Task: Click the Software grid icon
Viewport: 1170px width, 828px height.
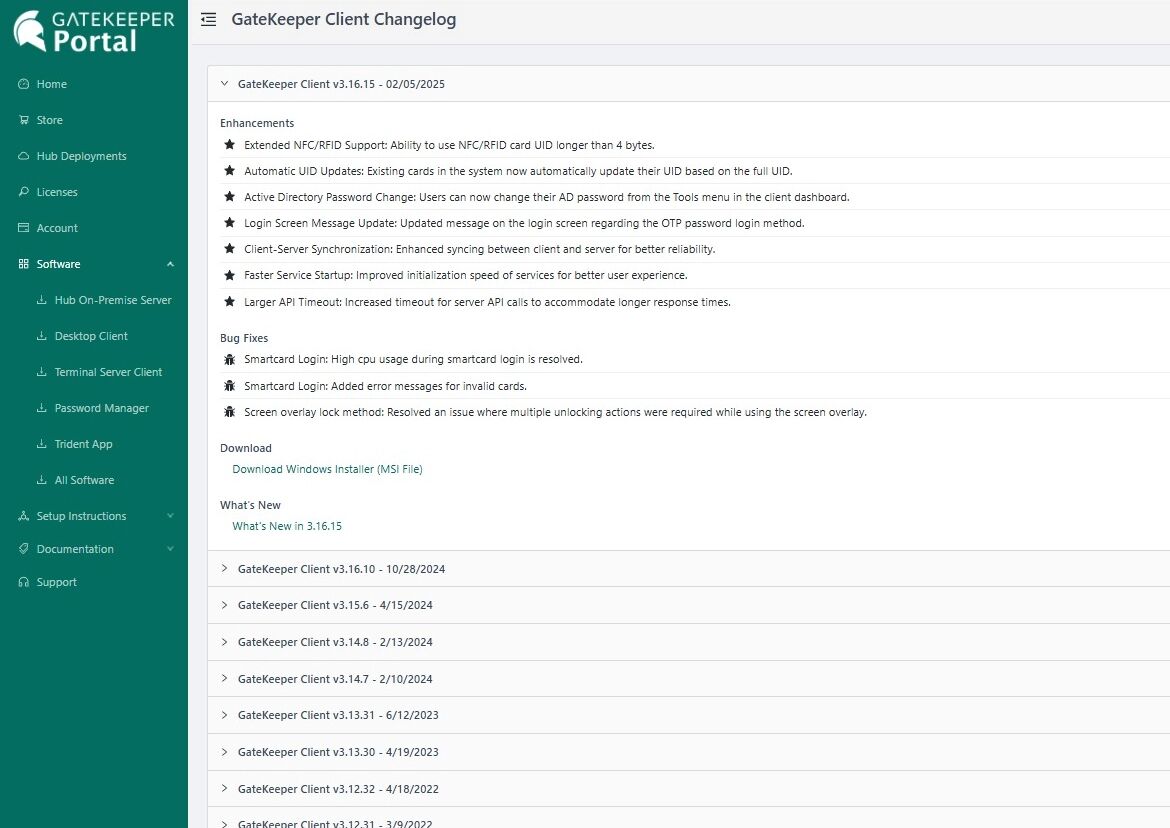Action: [x=23, y=264]
